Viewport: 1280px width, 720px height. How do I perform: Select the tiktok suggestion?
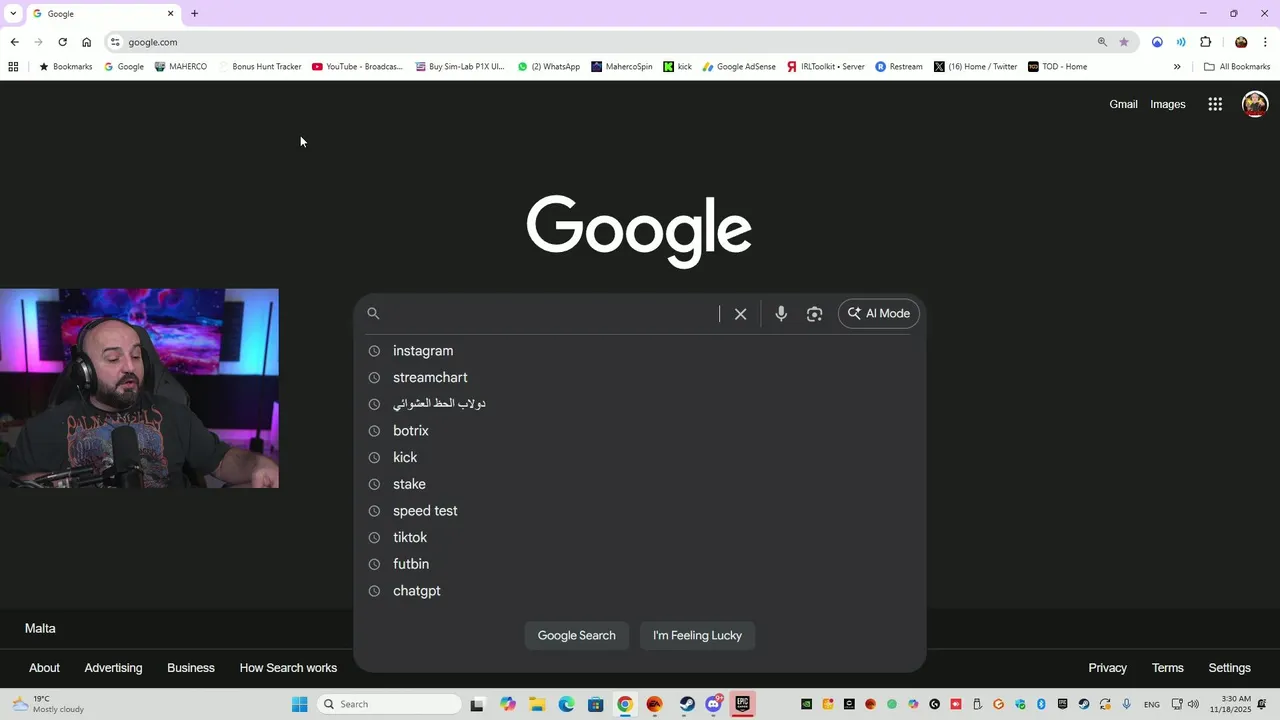point(640,538)
